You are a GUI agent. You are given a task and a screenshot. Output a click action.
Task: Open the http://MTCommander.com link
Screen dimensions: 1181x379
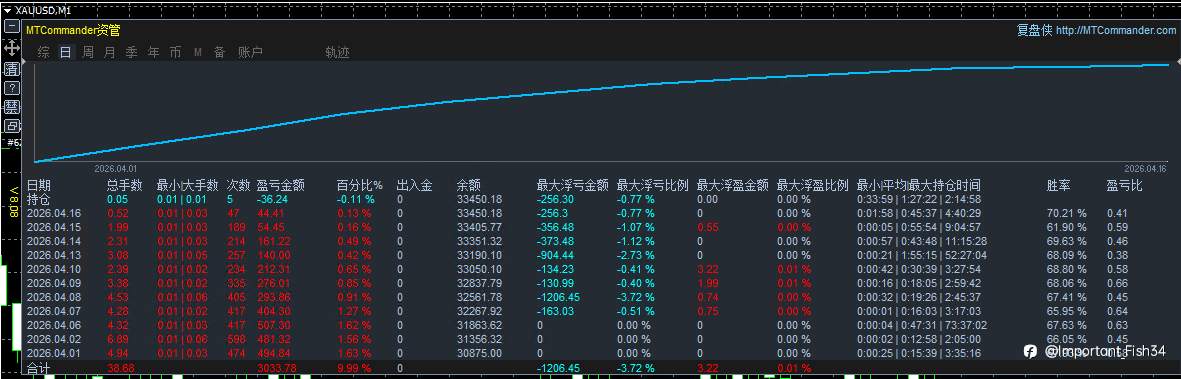(x=1115, y=31)
